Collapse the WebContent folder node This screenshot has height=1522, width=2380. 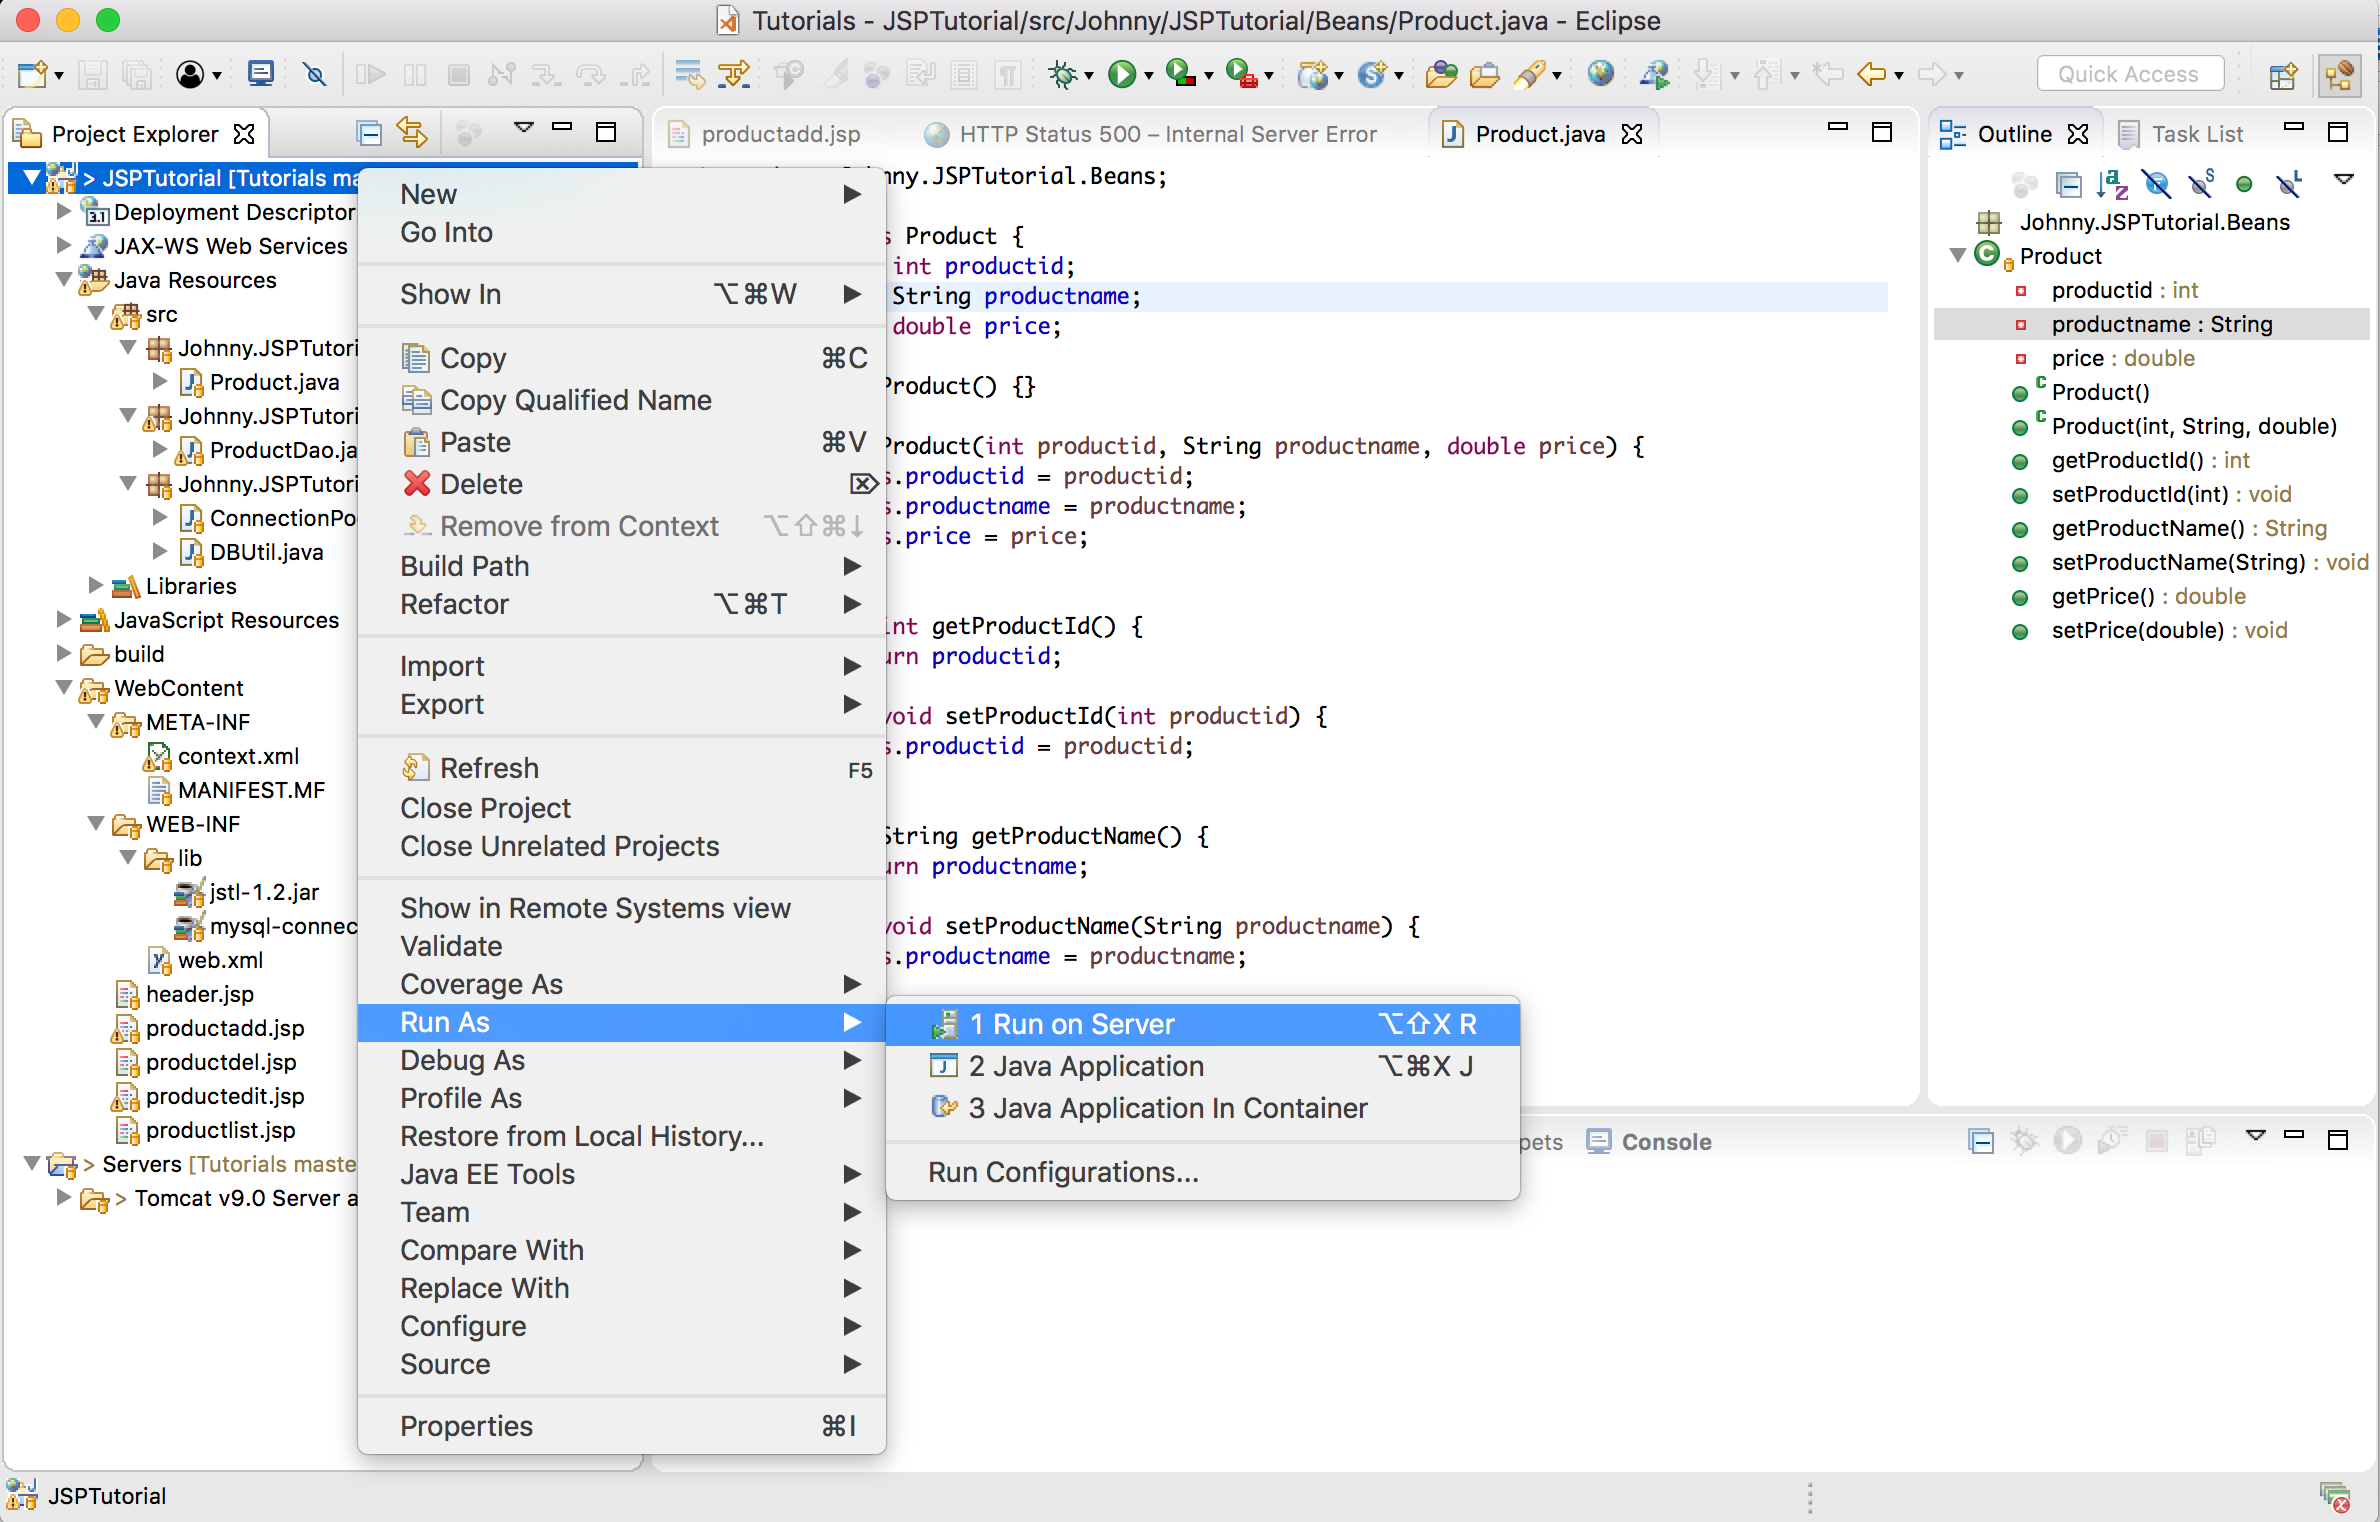(x=63, y=687)
